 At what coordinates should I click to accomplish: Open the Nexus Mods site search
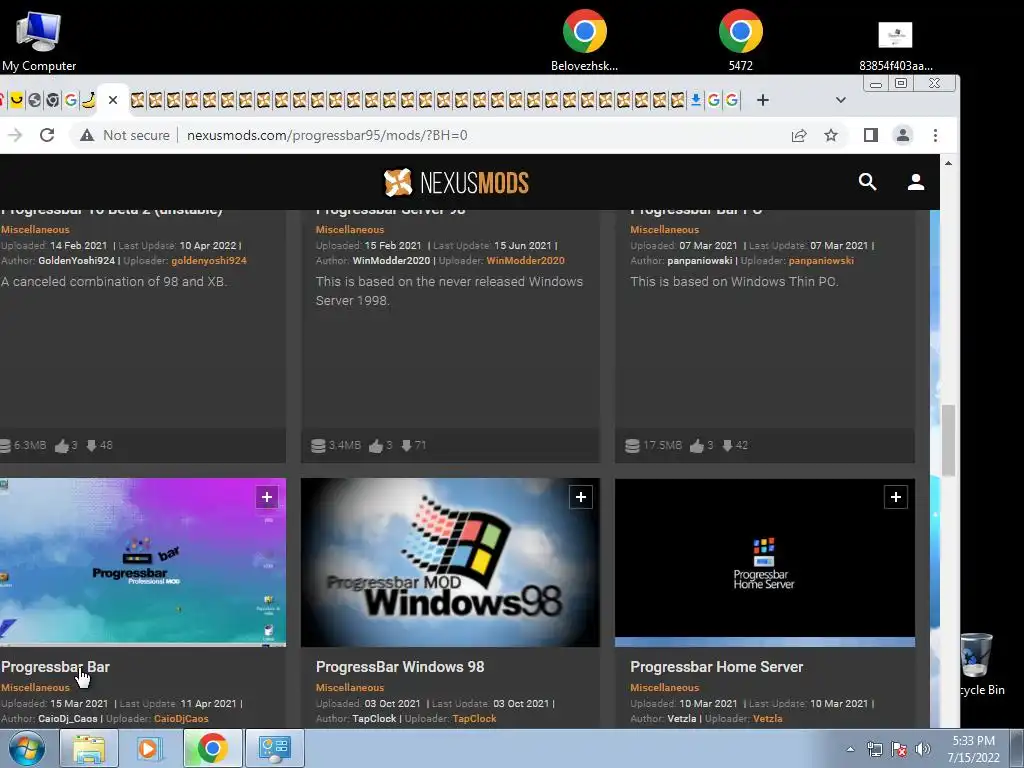[x=867, y=182]
